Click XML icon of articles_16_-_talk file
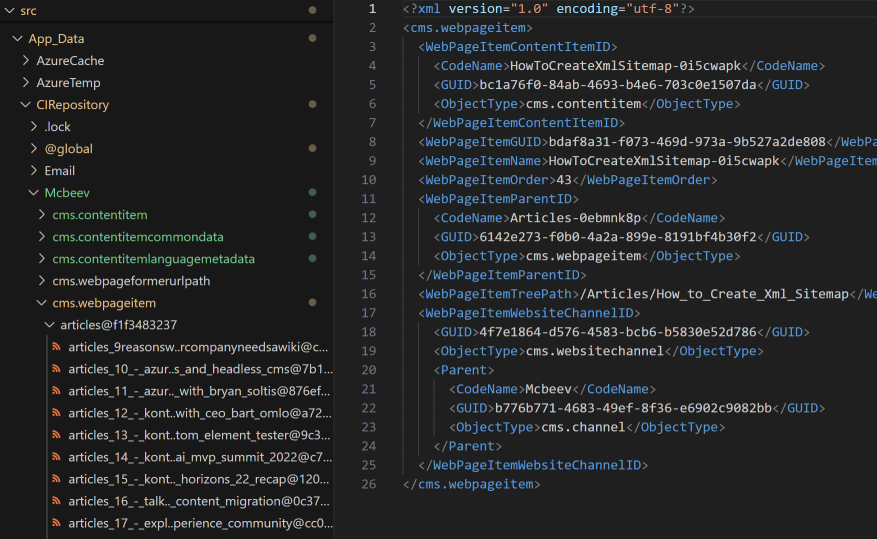The image size is (877, 539). (56, 501)
